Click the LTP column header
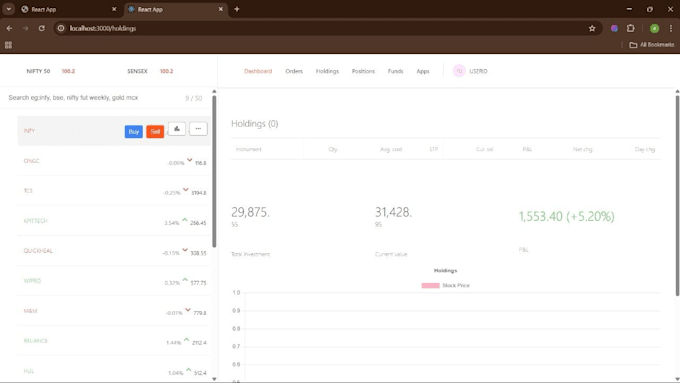Screen dimensions: 680x383 434,149
